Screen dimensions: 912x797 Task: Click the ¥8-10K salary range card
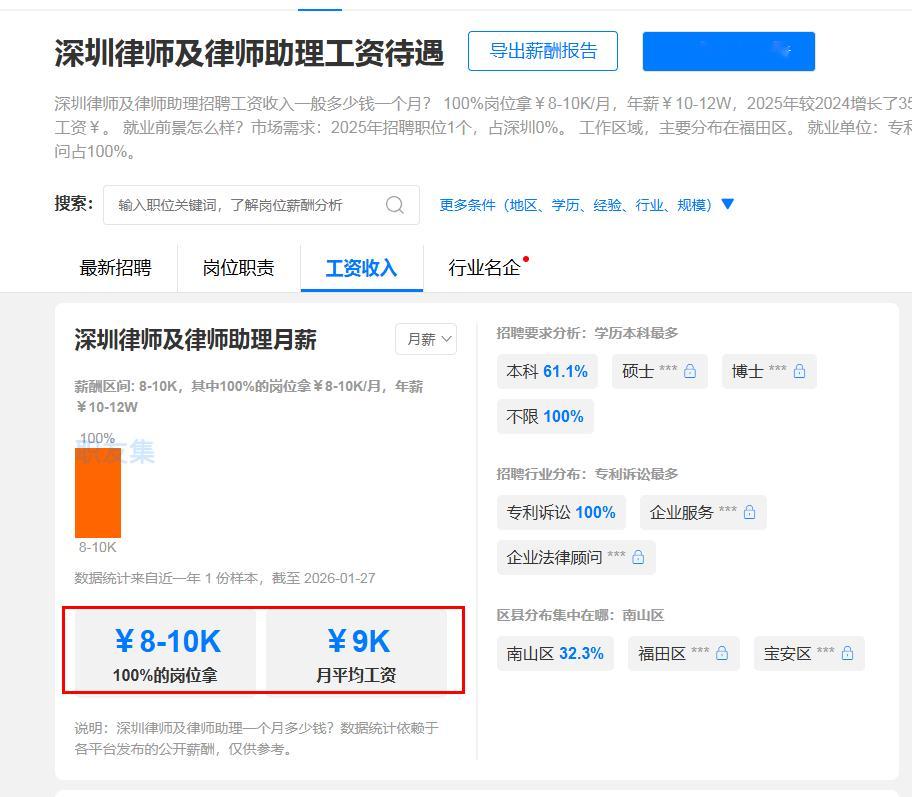[x=166, y=652]
